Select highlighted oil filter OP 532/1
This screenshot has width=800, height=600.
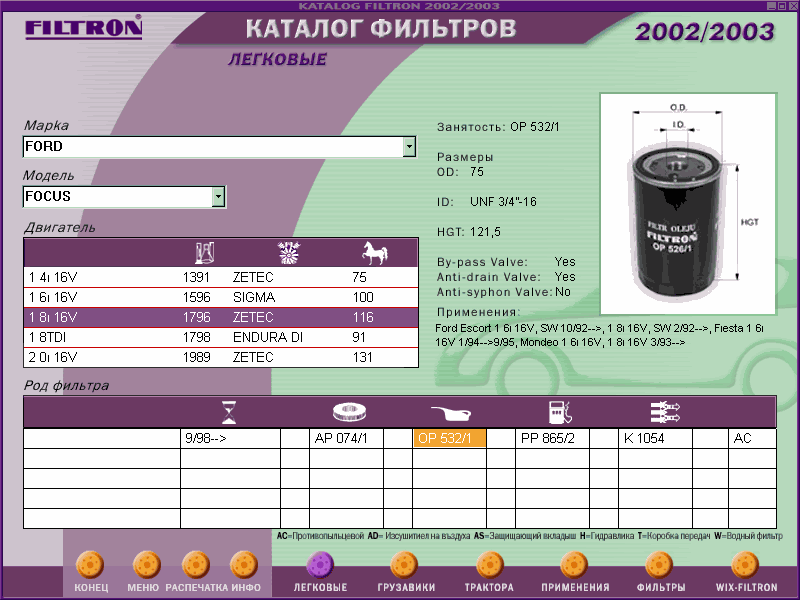pos(449,438)
